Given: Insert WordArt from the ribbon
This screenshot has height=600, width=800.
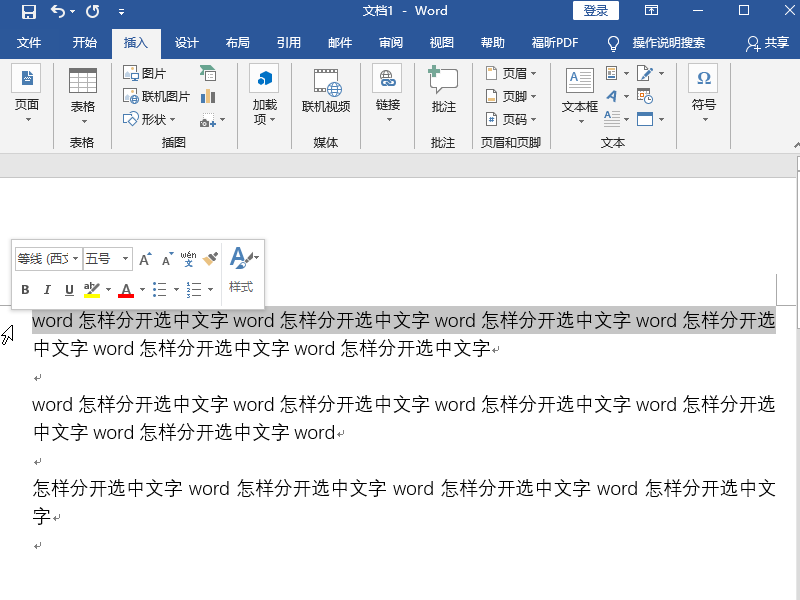Looking at the screenshot, I should pos(612,96).
